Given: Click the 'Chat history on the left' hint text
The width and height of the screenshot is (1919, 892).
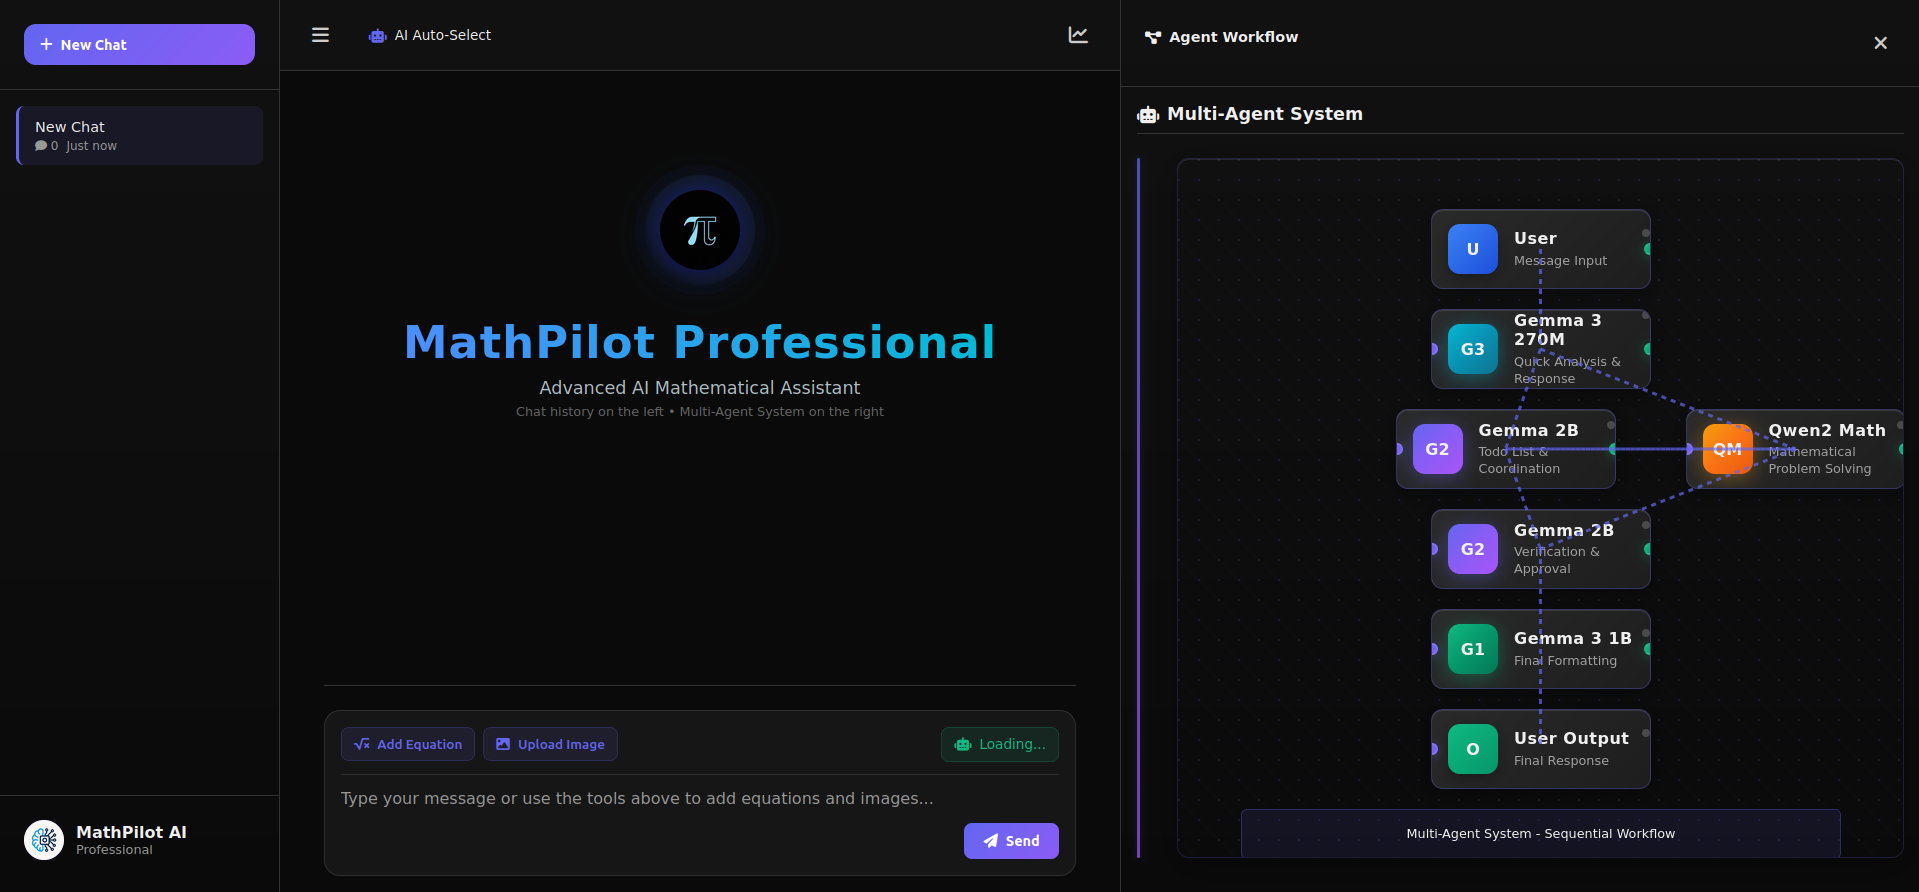Looking at the screenshot, I should tap(589, 412).
